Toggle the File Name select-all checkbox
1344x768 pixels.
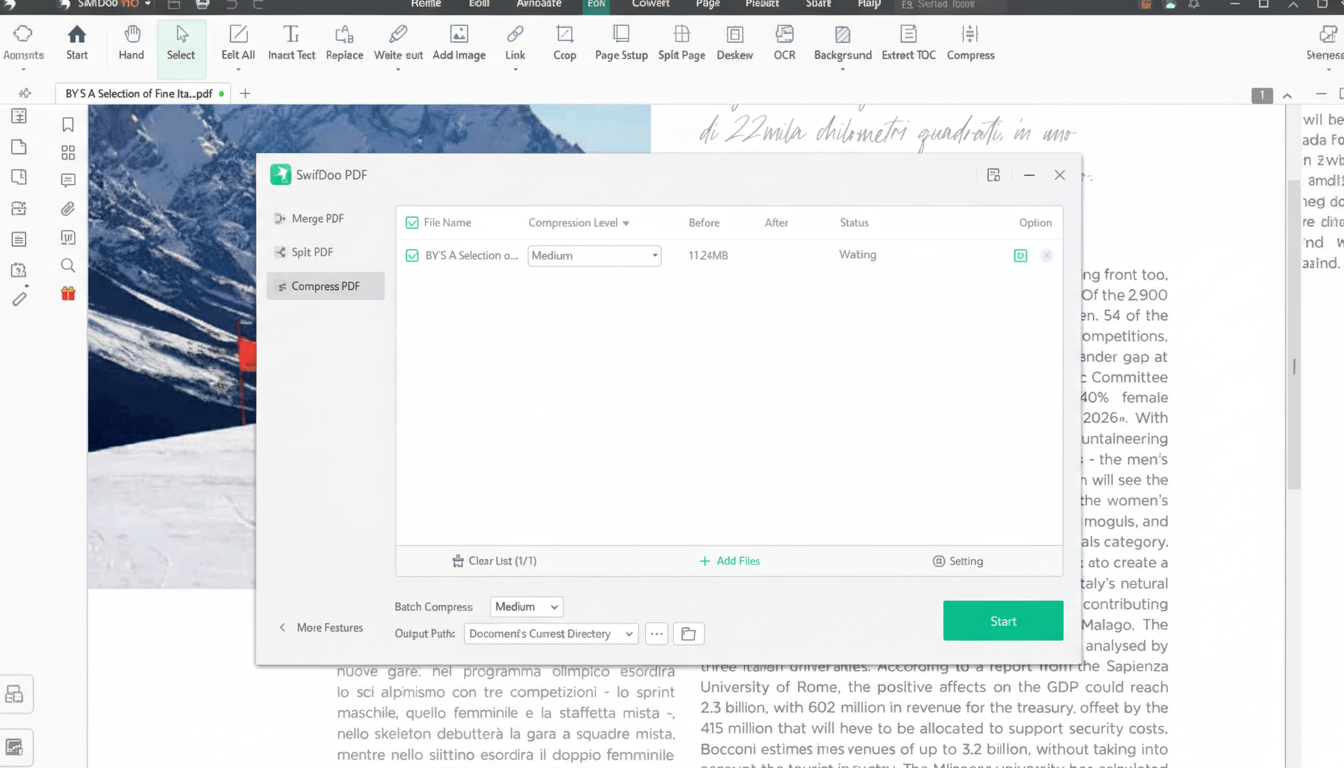(x=412, y=223)
